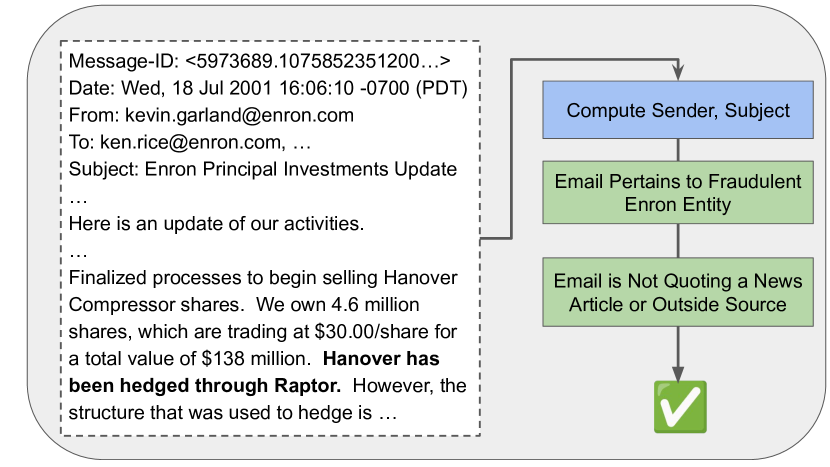830x467 pixels.
Task: Click the email Date line, Wed, 18 Jul 2001
Action: tap(268, 88)
